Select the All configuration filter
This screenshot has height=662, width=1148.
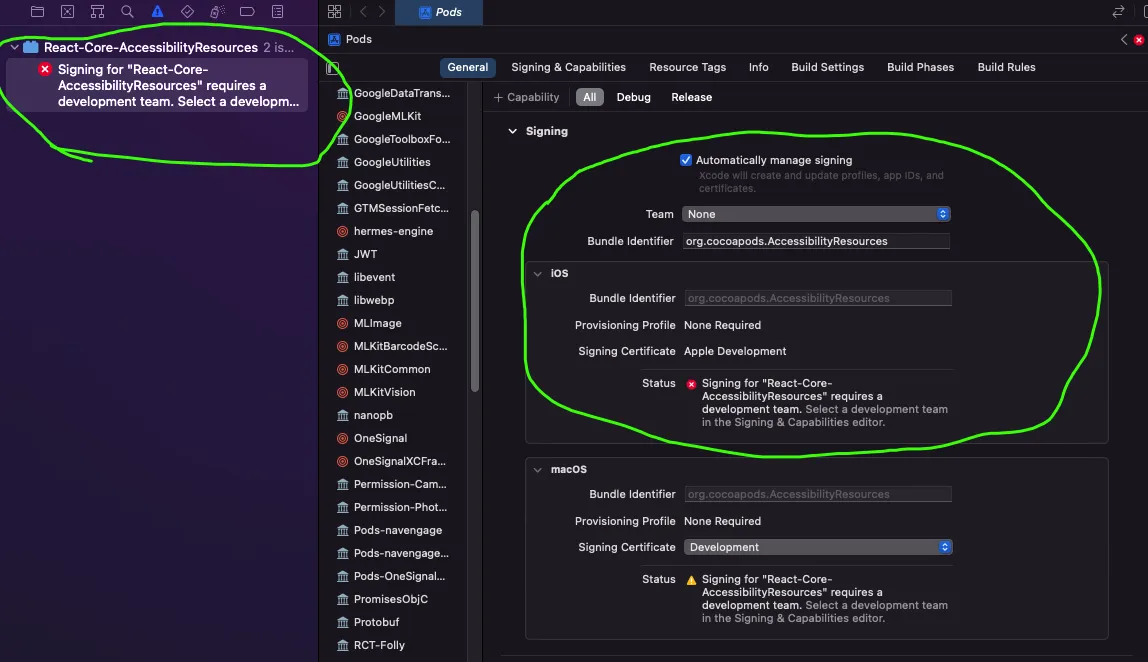click(x=589, y=97)
